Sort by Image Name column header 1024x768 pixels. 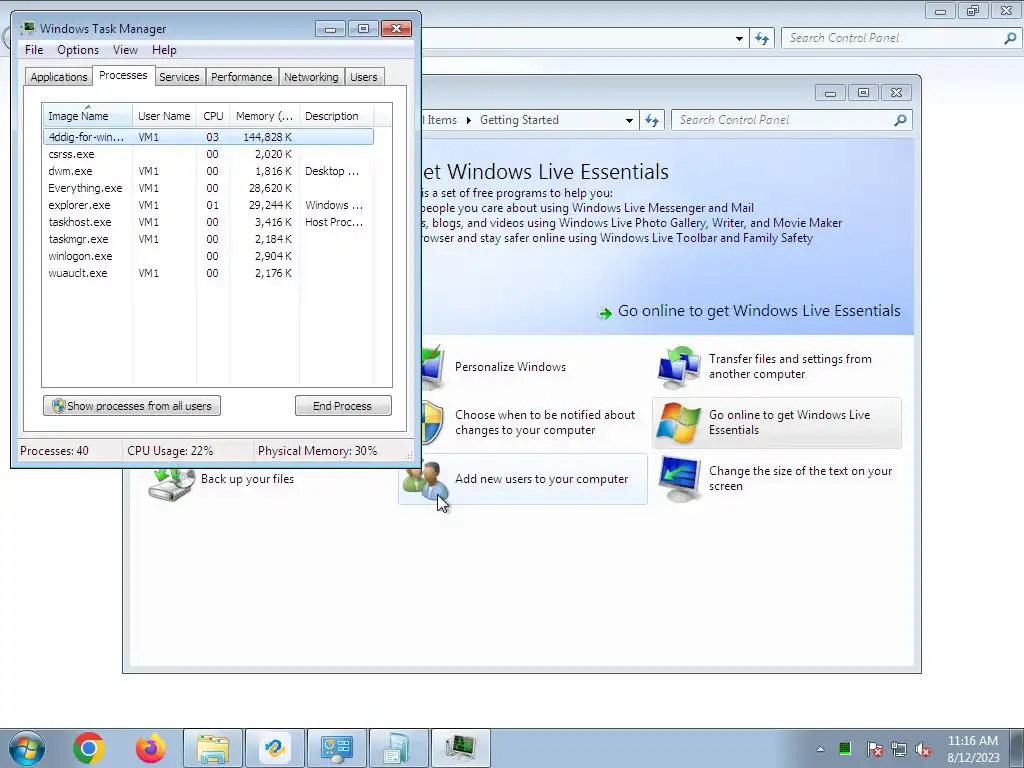(88, 116)
